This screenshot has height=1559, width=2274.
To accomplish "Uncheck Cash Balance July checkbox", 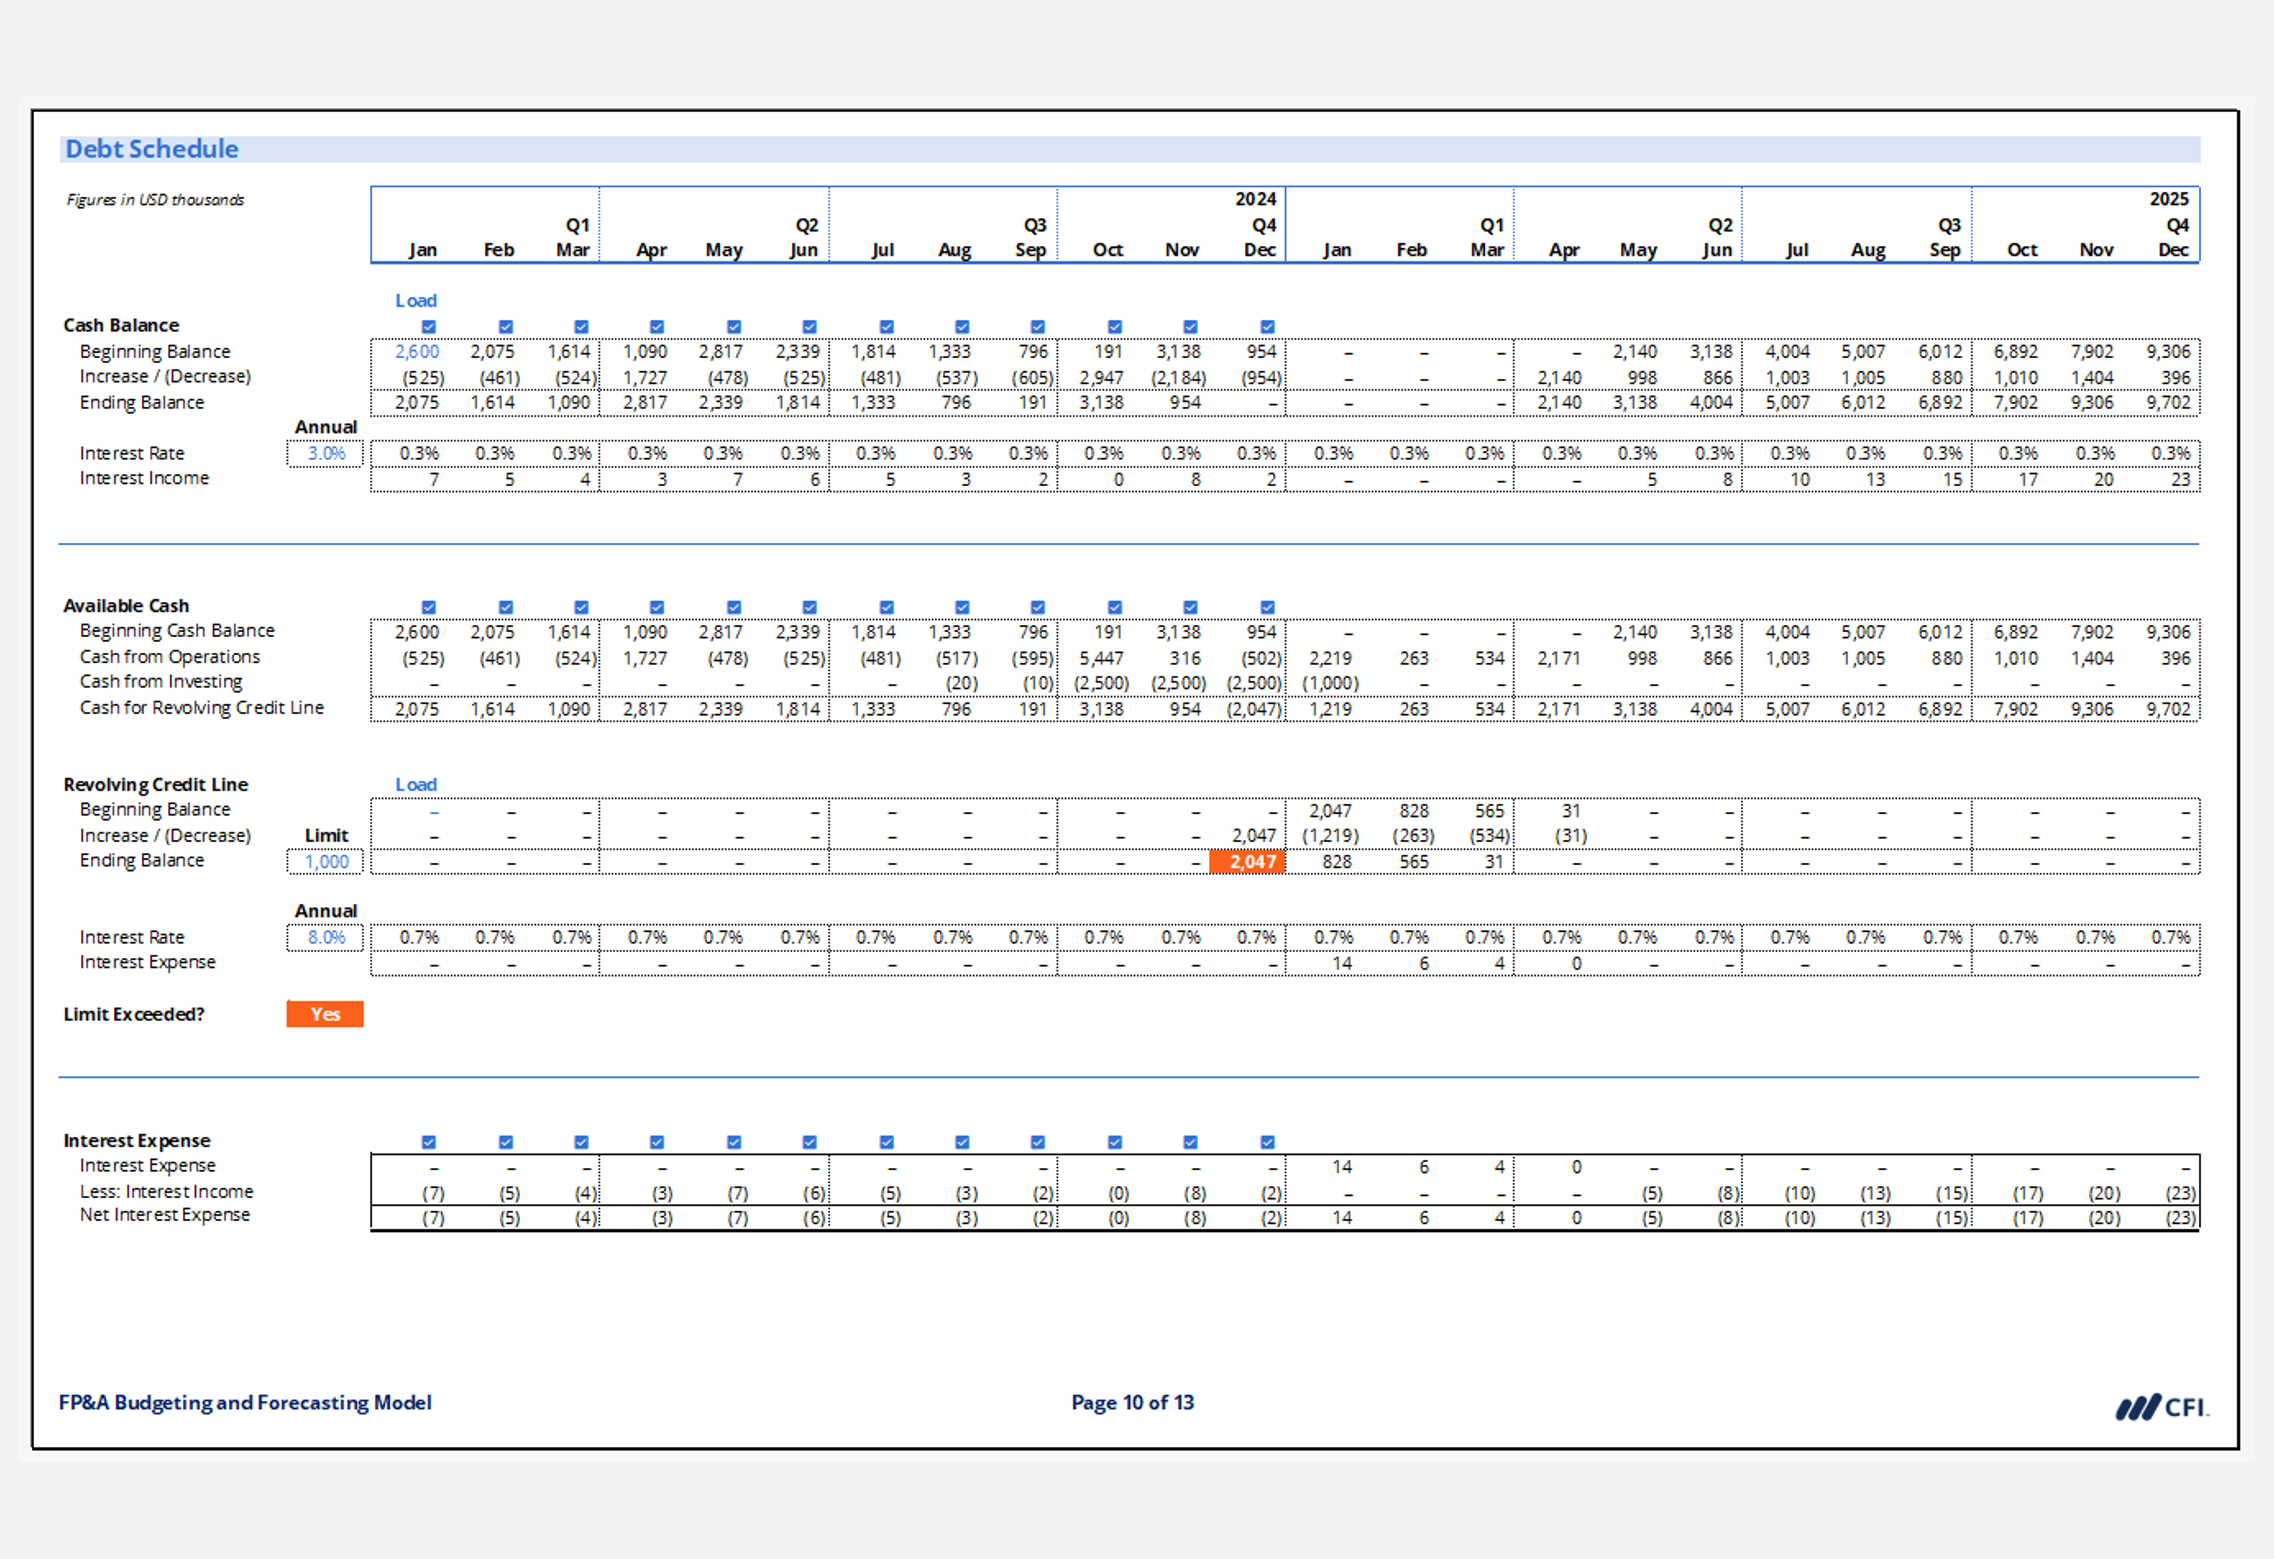I will [886, 327].
